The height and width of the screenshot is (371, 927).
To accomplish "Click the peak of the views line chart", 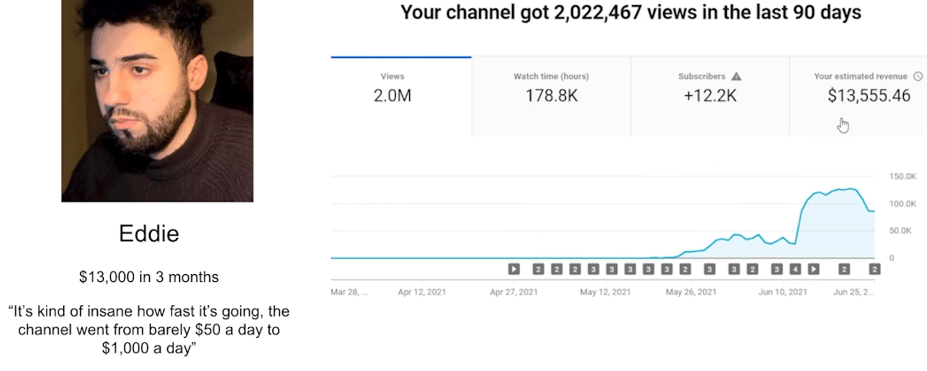I will pos(851,188).
